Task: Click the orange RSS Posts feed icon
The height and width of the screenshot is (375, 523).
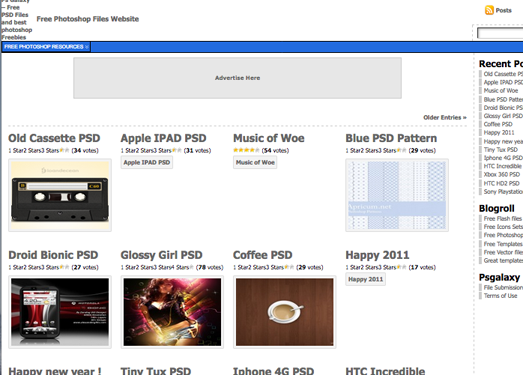Action: pos(489,10)
